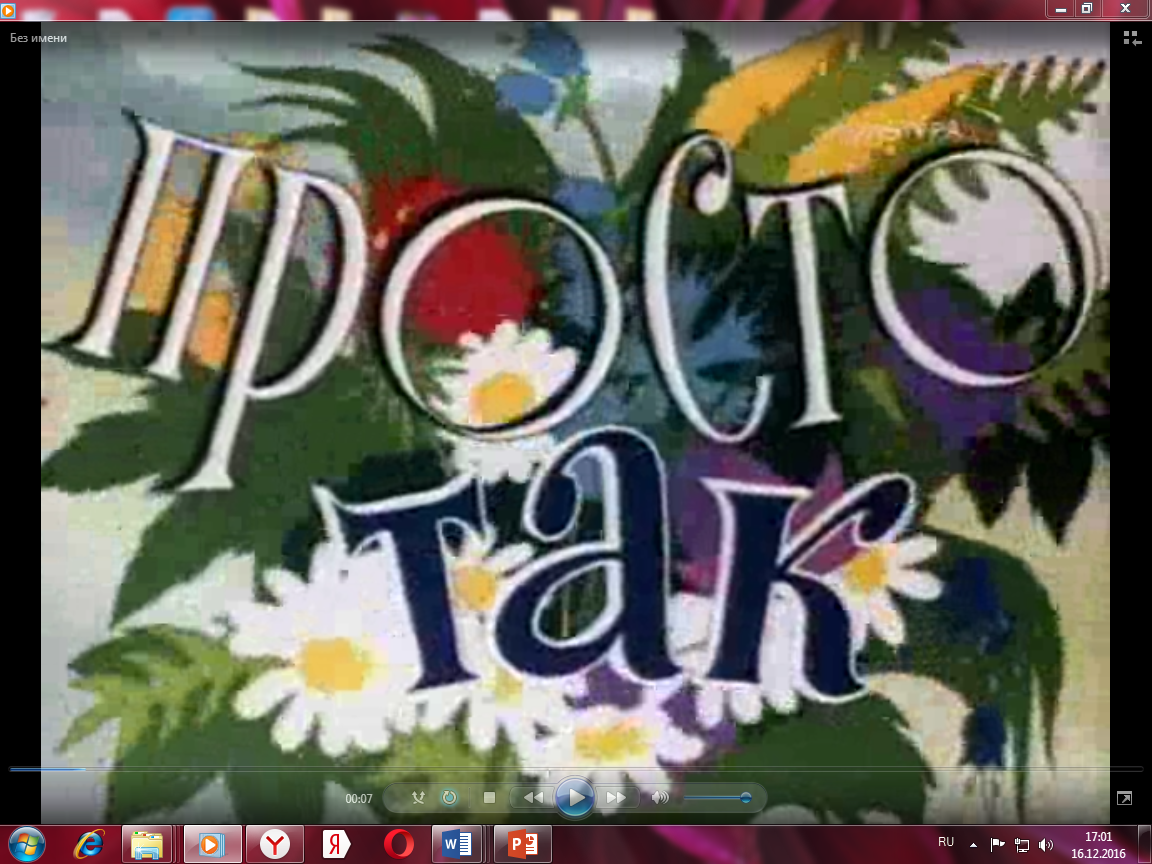Open the Windows Start menu
This screenshot has height=864, width=1152.
(27, 845)
